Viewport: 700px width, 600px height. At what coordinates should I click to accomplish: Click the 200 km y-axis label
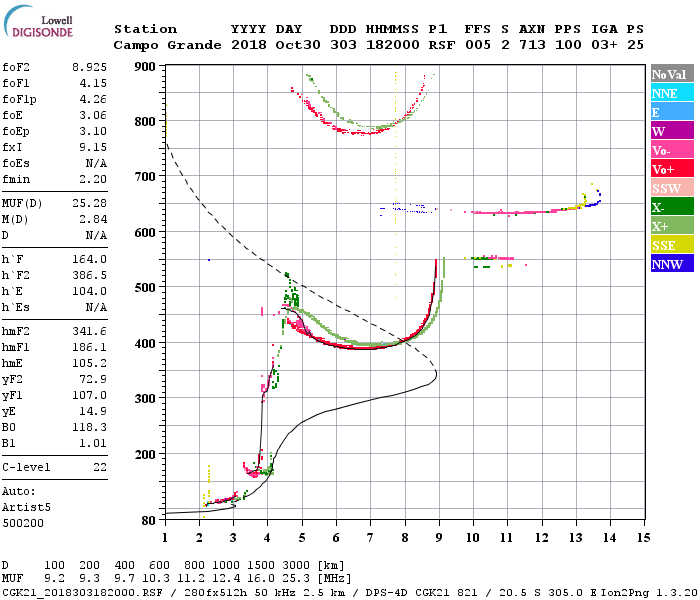[x=145, y=454]
